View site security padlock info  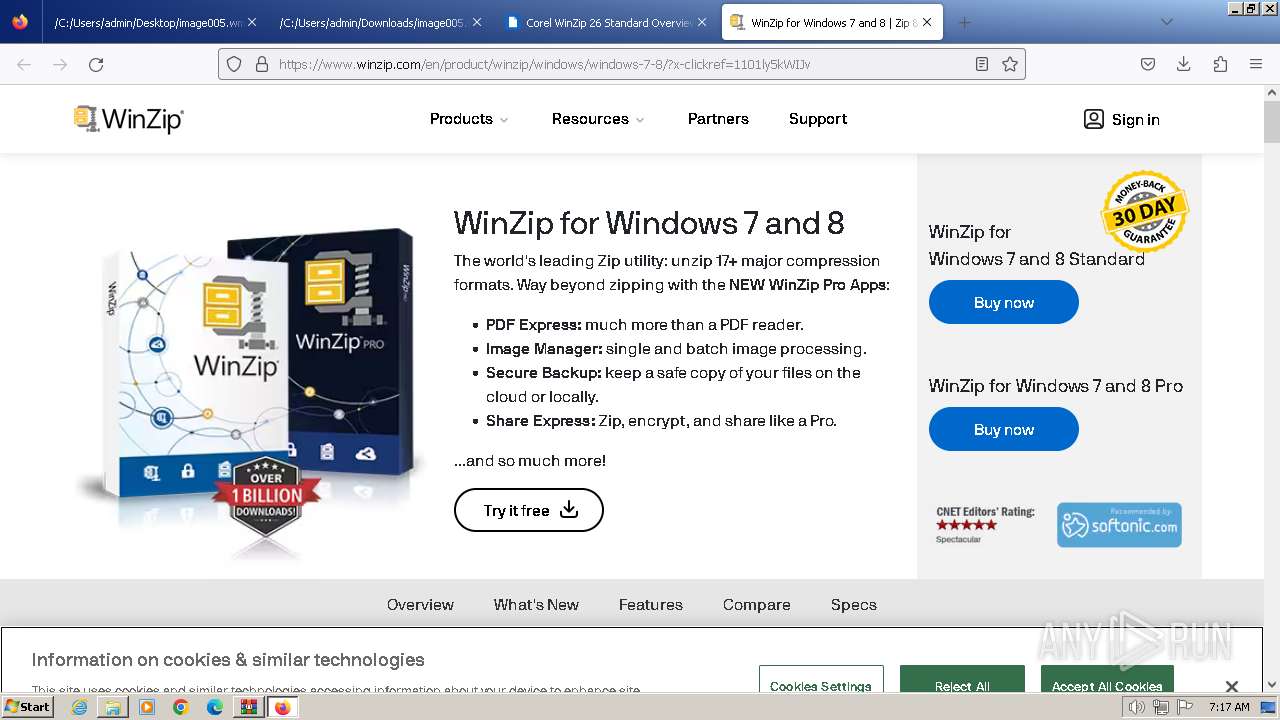[262, 64]
